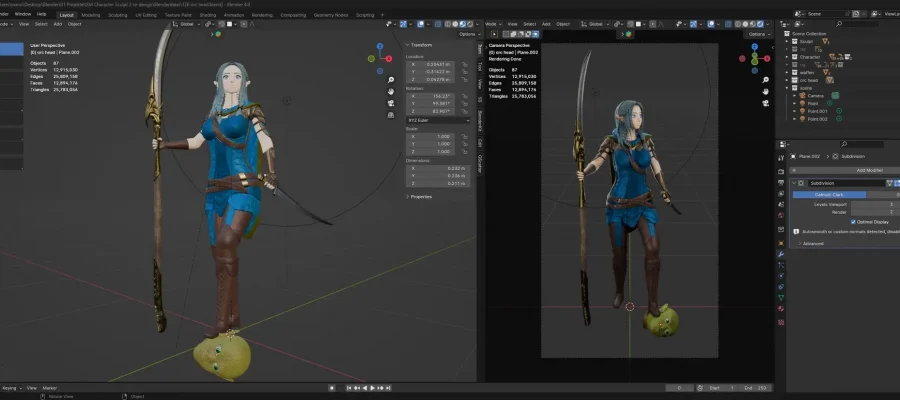This screenshot has width=900, height=400.
Task: Open Select menu in right viewport header
Action: [530, 24]
